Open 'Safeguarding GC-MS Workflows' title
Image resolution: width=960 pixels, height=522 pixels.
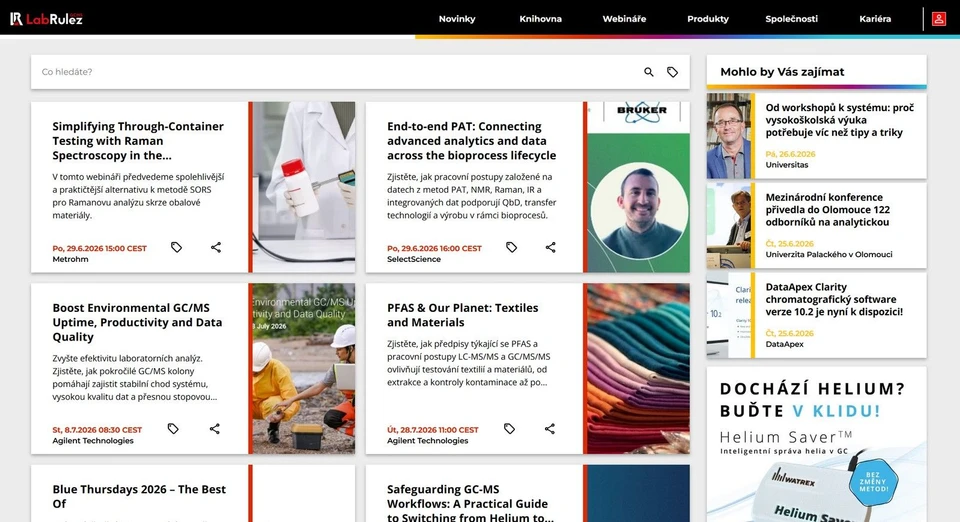tap(470, 502)
